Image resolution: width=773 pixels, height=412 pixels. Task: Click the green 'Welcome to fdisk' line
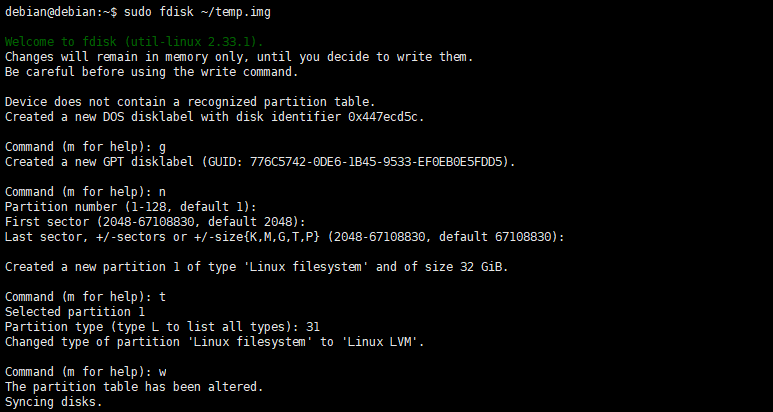(134, 42)
